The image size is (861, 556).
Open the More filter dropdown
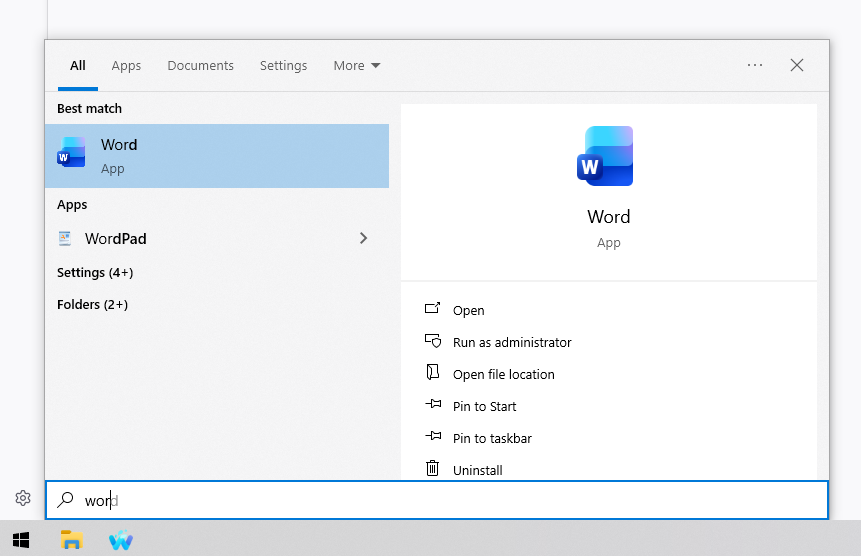coord(356,65)
